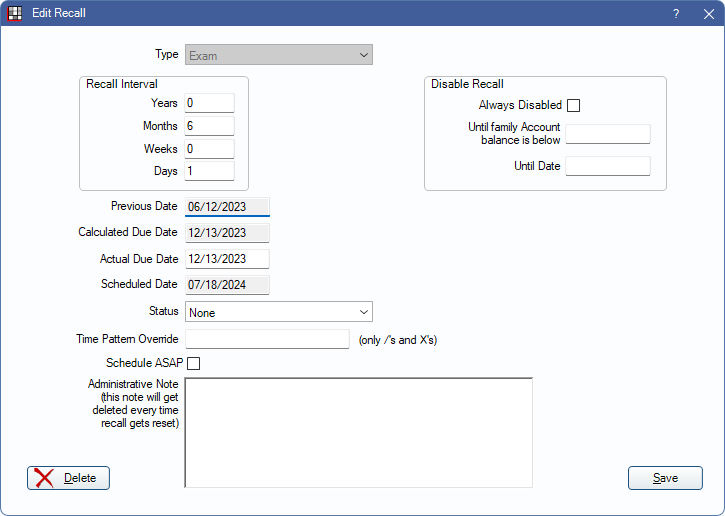
Task: Enable the Always Disabled checkbox
Action: pyautogui.click(x=574, y=105)
